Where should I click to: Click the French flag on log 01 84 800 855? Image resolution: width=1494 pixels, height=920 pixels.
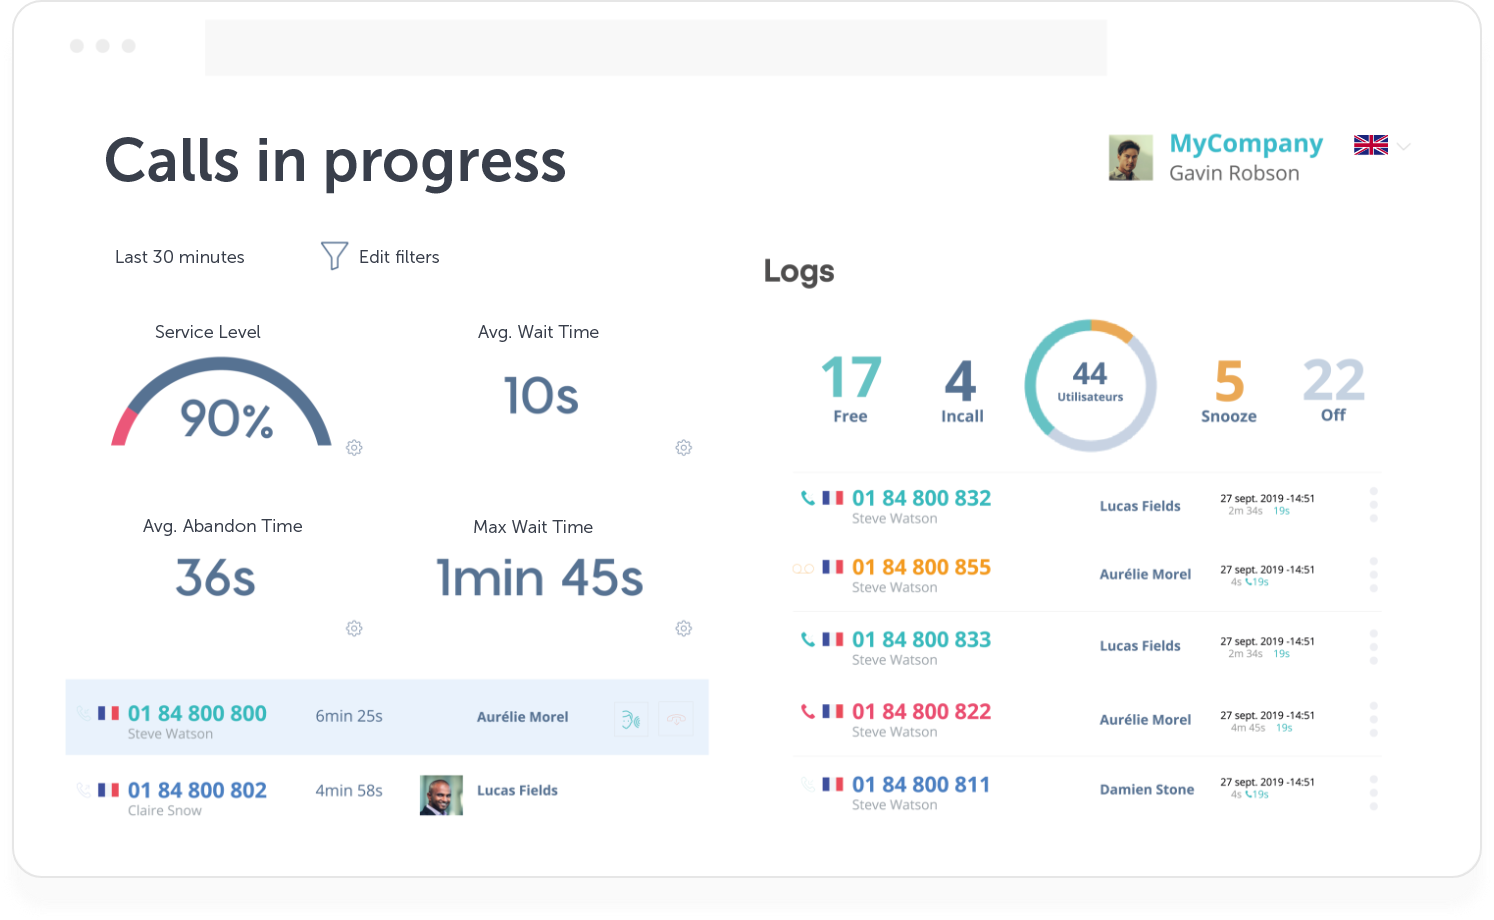pos(833,567)
